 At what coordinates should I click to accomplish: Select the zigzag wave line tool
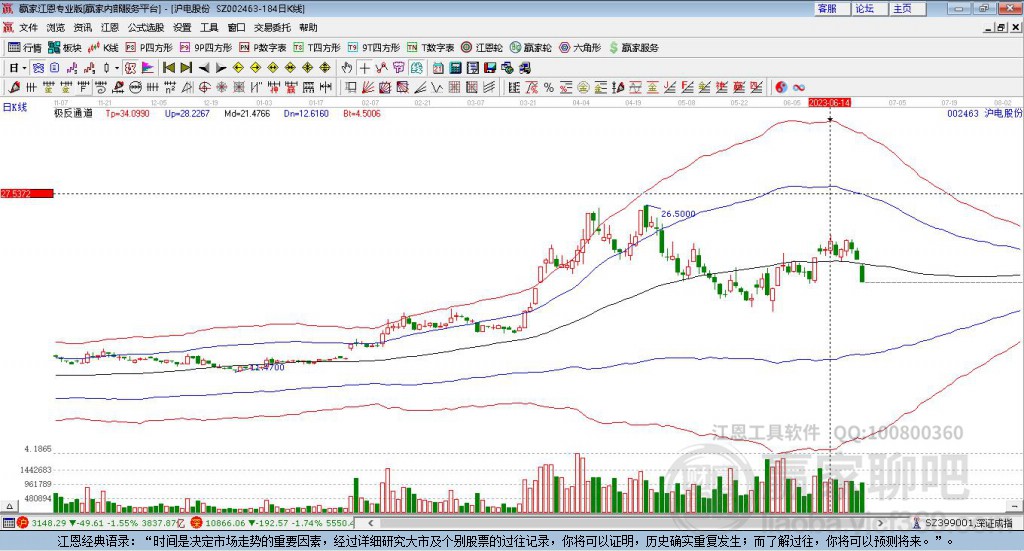click(437, 87)
